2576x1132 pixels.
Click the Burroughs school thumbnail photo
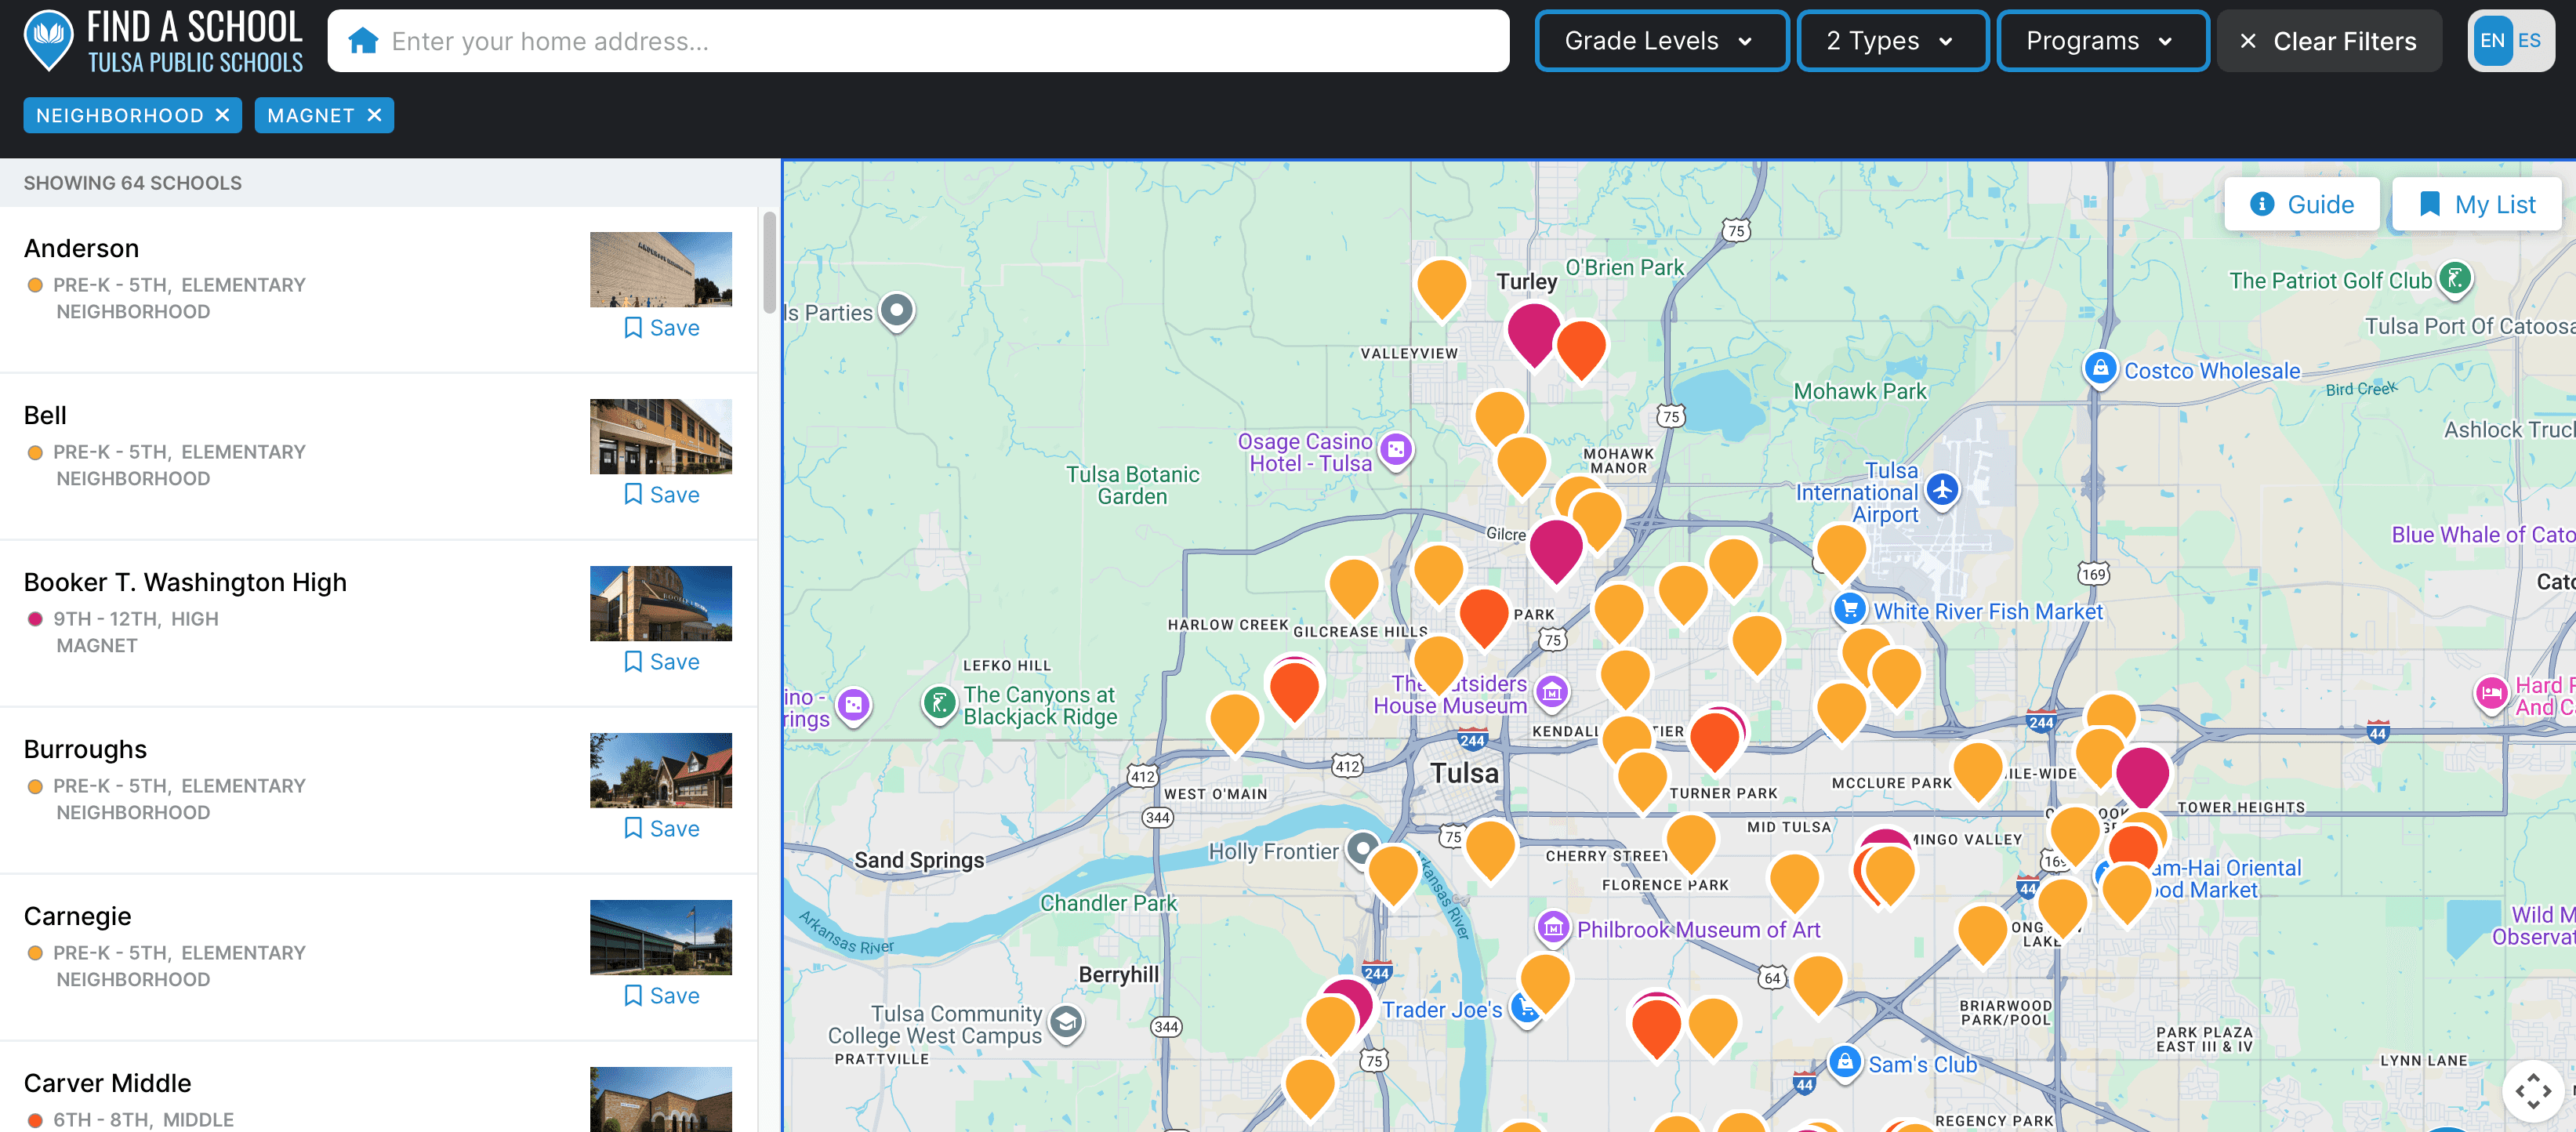point(661,771)
